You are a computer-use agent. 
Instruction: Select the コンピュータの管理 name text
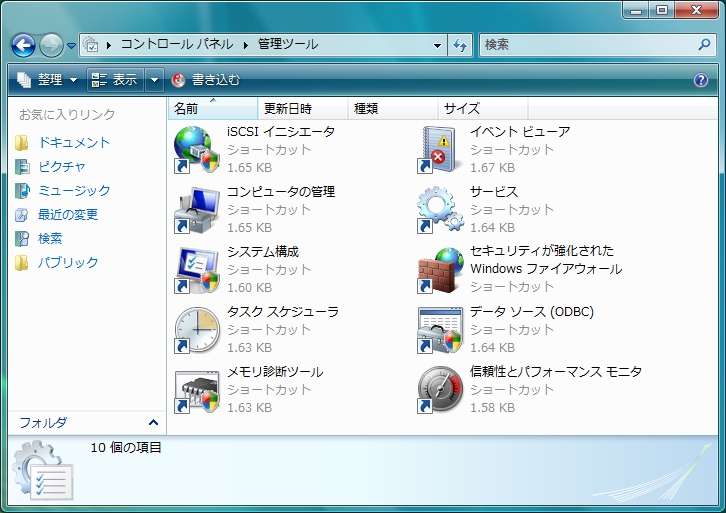281,192
